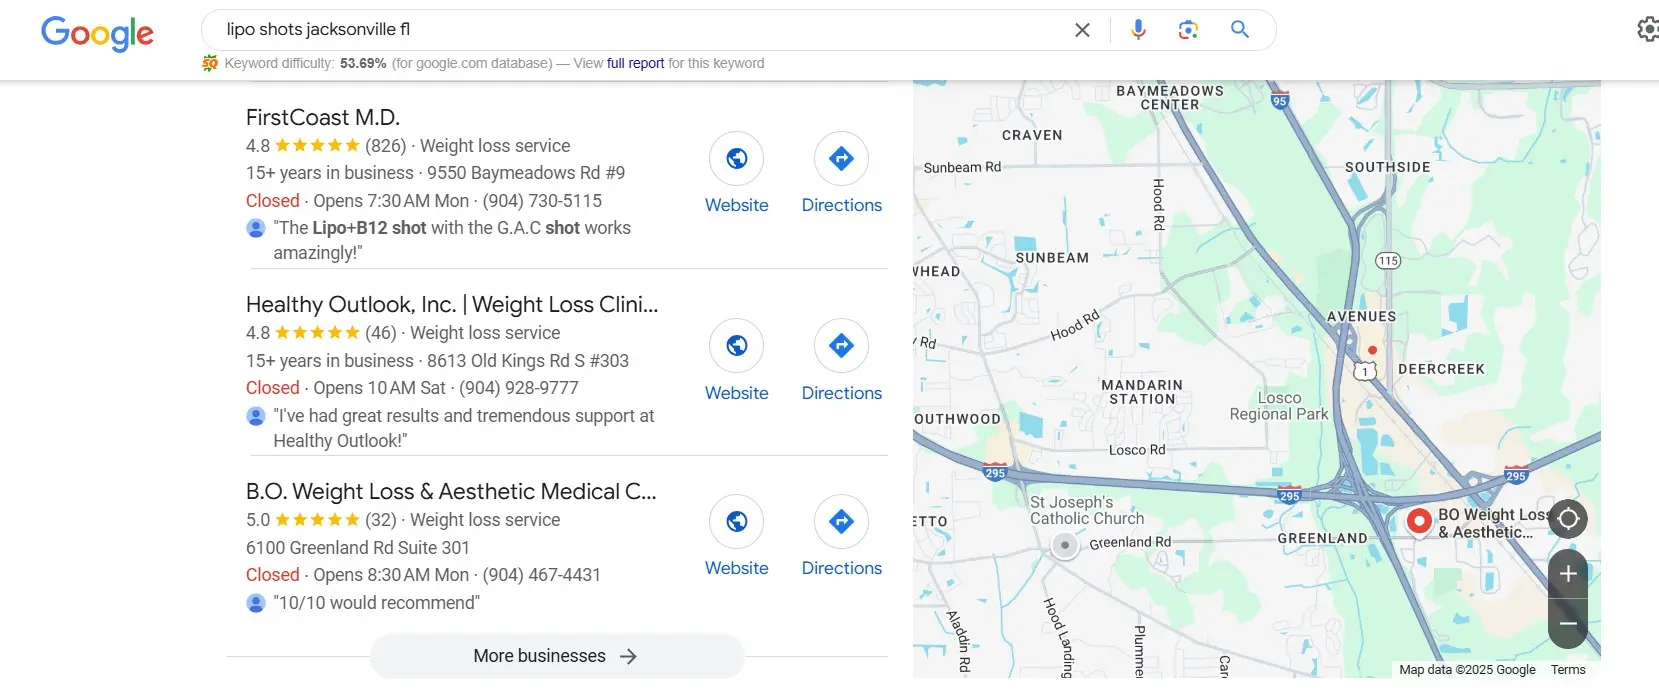Click the red BO Weight Loss map pin
Screen dimensions: 1659x691
pos(1419,521)
